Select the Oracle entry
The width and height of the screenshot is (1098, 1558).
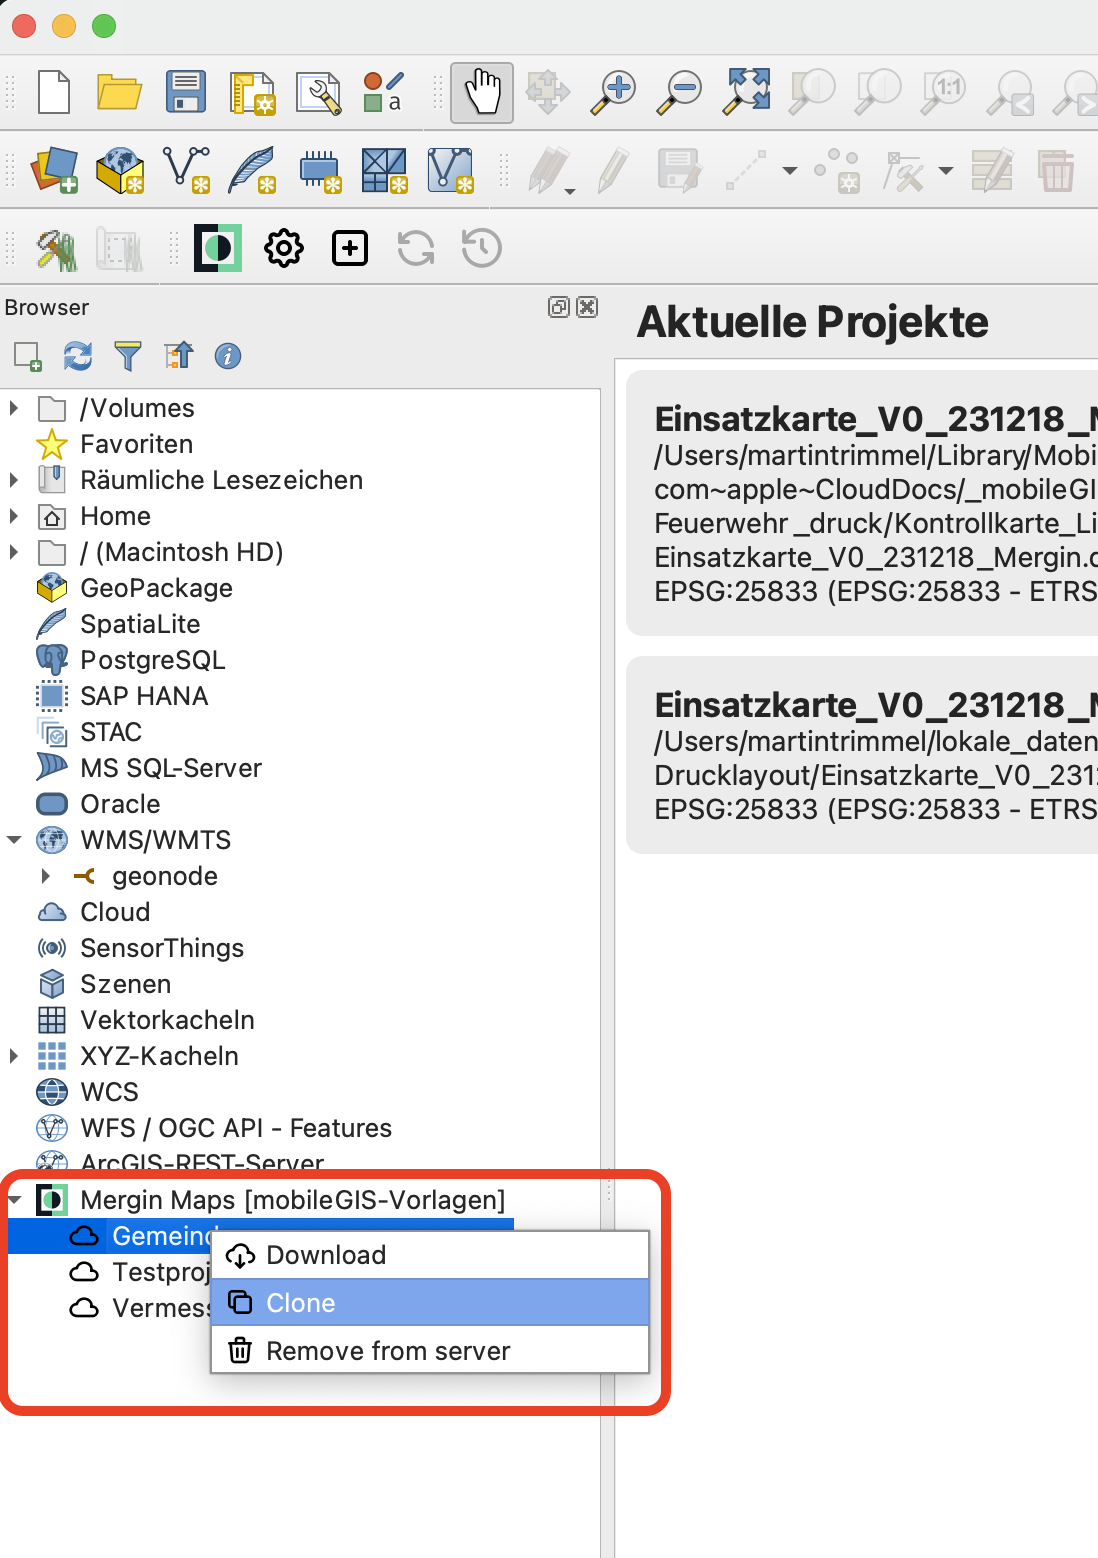pyautogui.click(x=120, y=804)
